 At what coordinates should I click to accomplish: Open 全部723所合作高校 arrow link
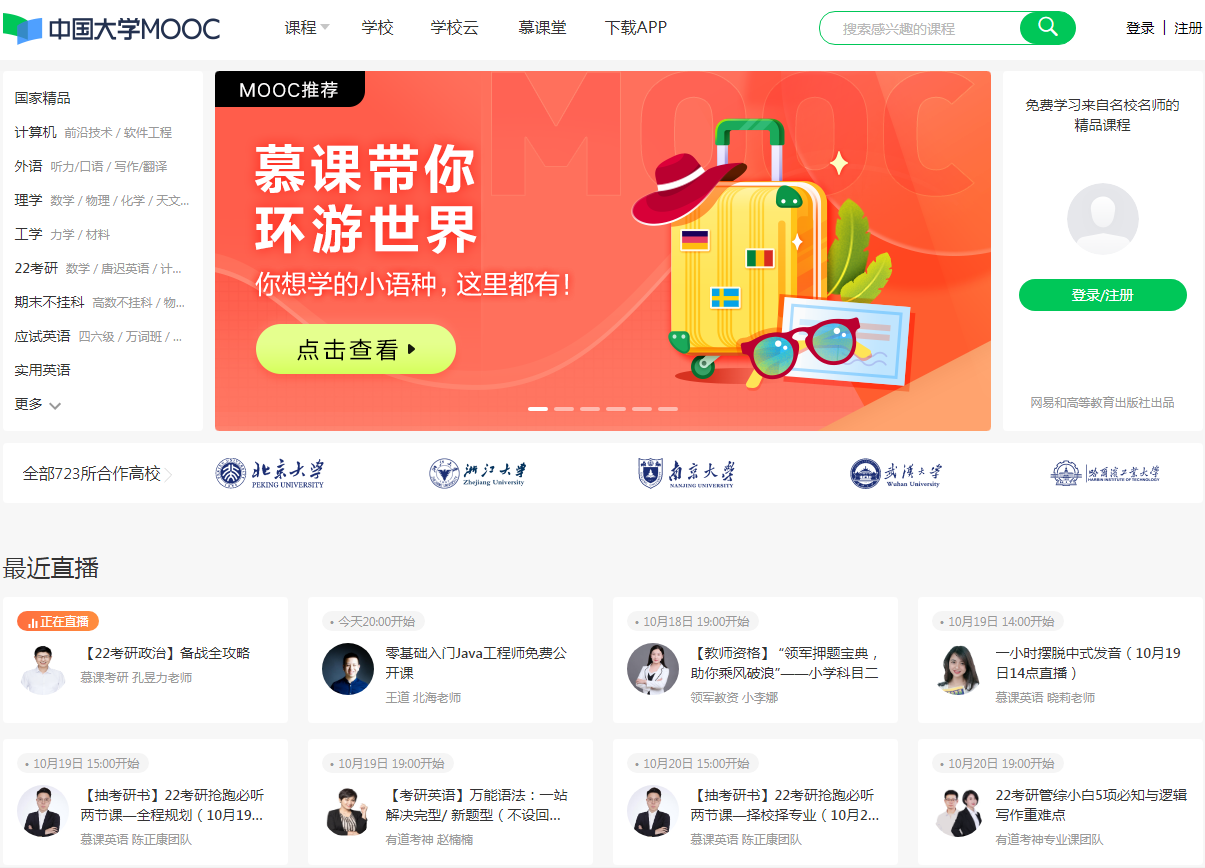click(98, 473)
